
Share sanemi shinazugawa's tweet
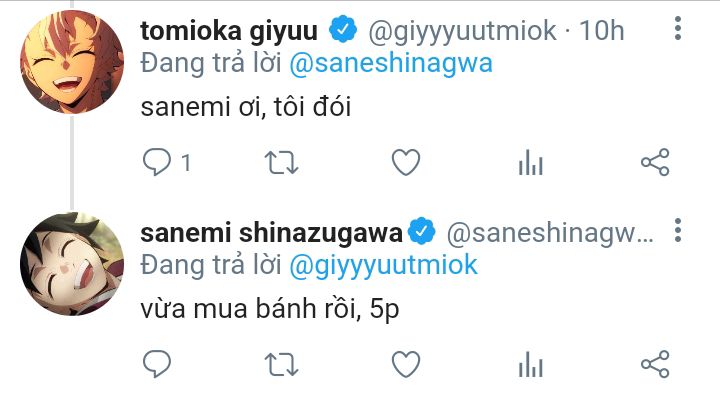point(655,364)
